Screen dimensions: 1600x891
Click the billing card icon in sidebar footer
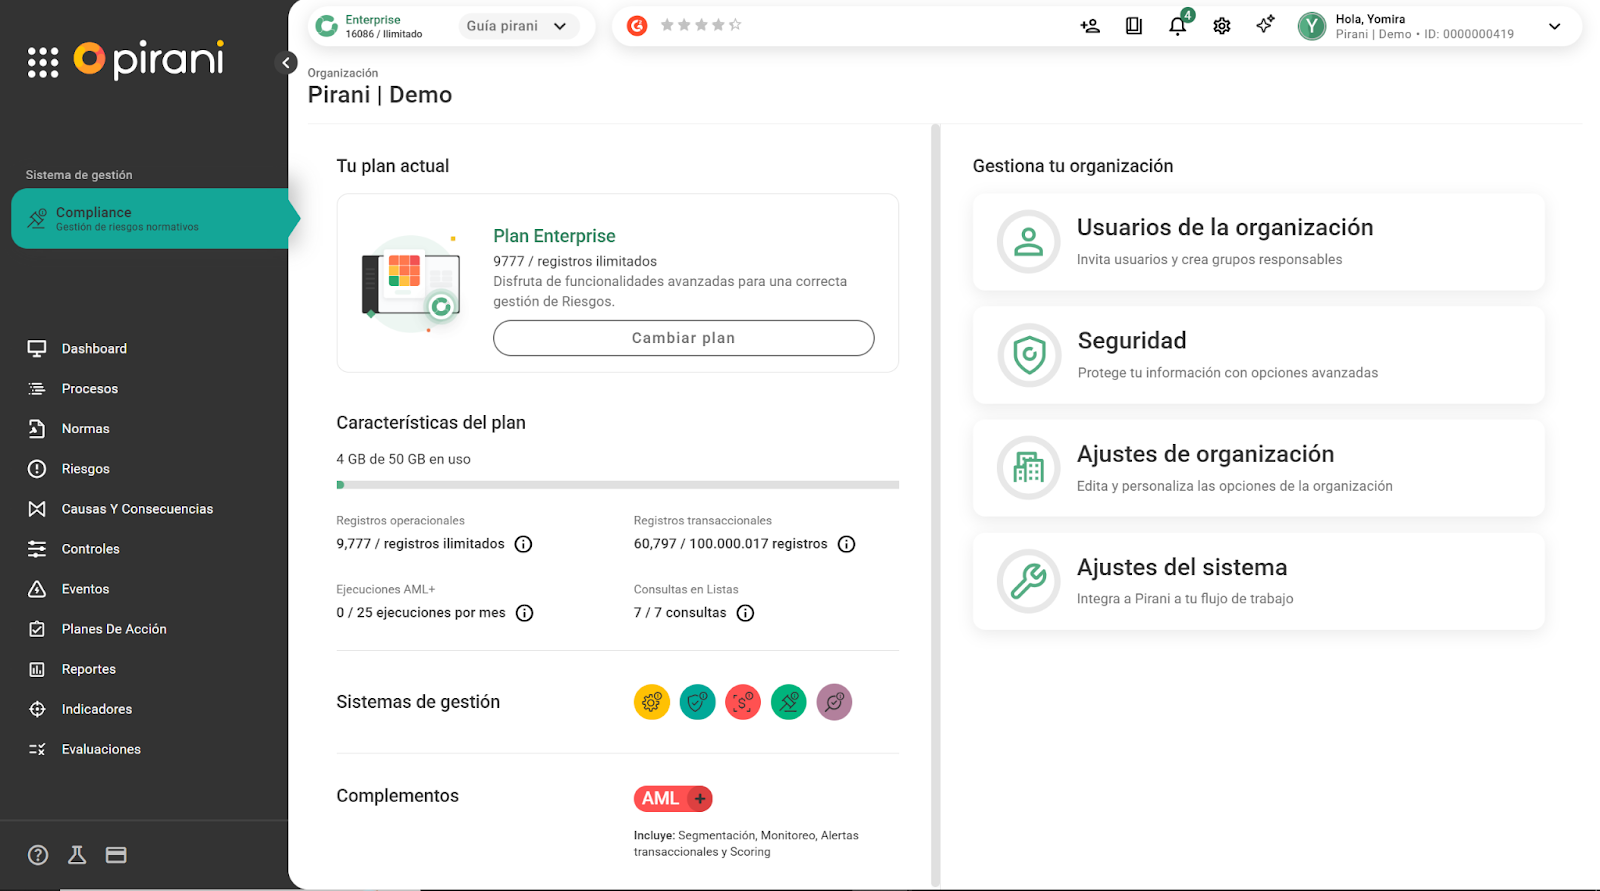pyautogui.click(x=116, y=855)
